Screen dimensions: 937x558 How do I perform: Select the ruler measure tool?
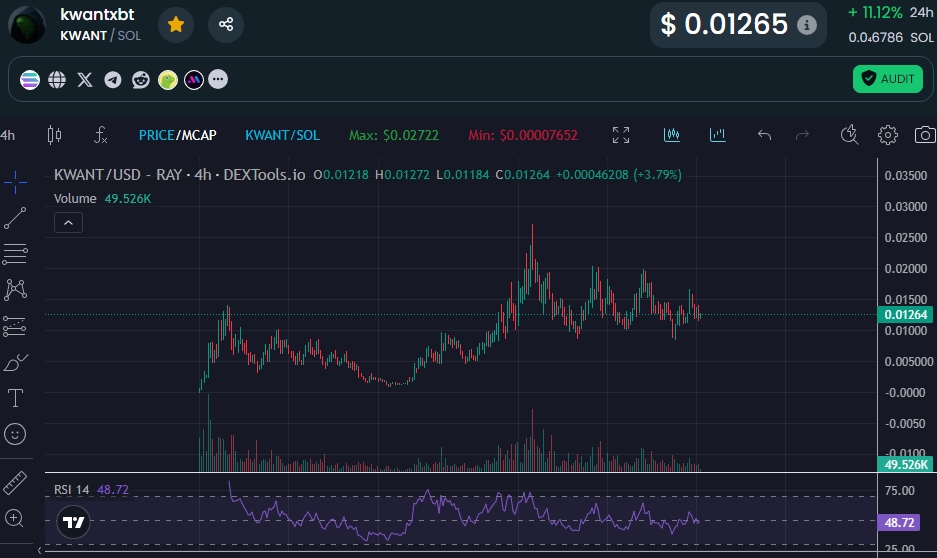pyautogui.click(x=15, y=483)
